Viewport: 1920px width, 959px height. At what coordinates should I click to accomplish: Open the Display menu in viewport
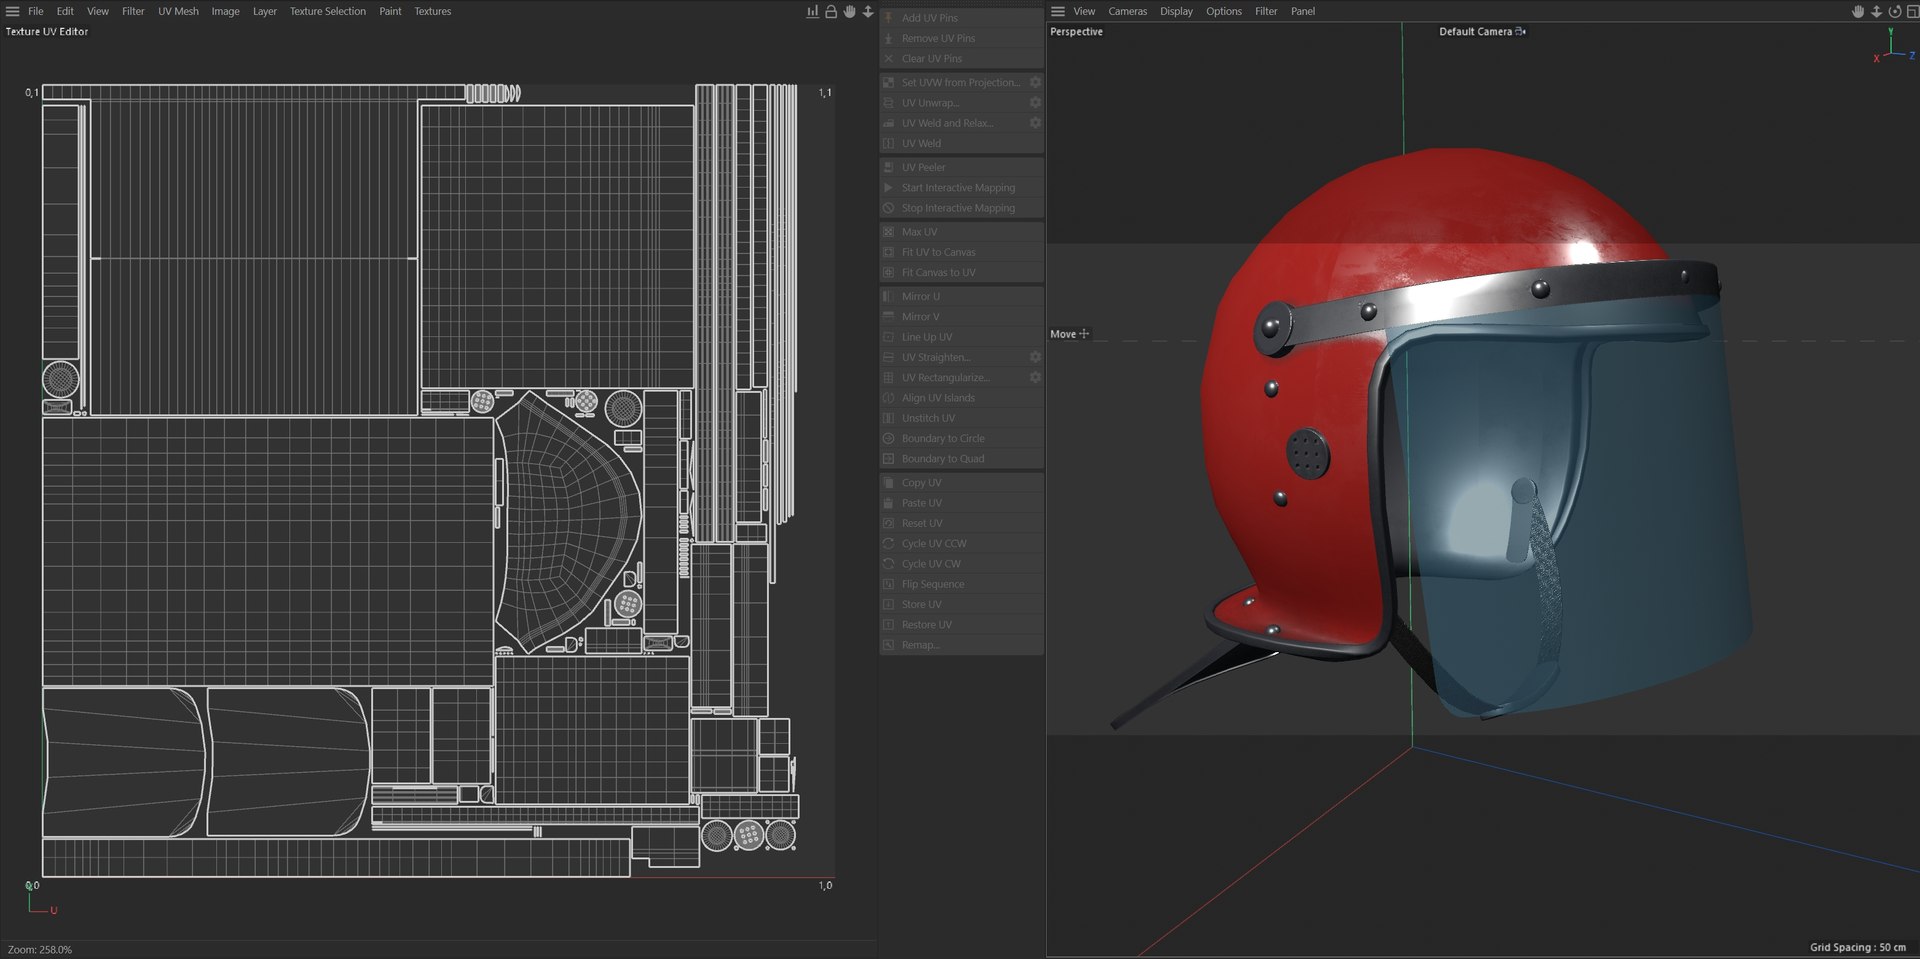1176,11
